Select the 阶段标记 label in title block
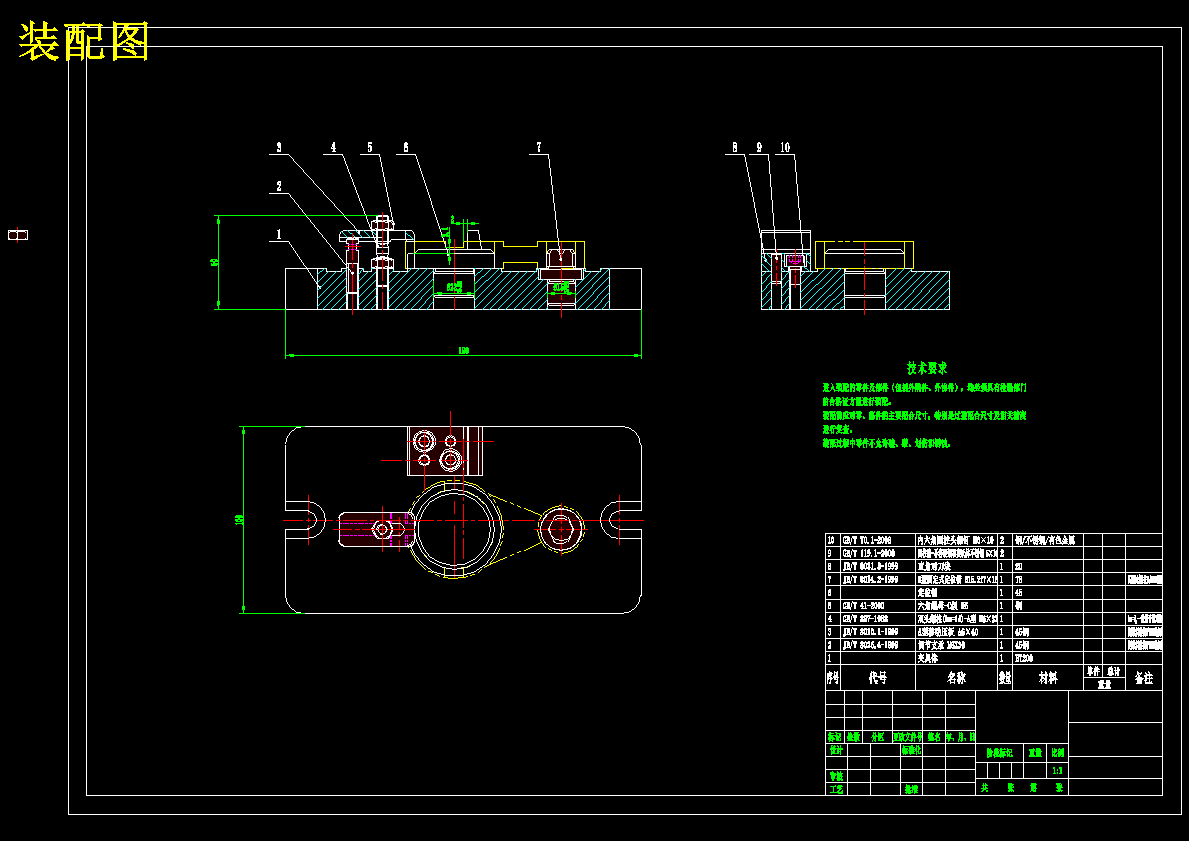 tap(999, 753)
